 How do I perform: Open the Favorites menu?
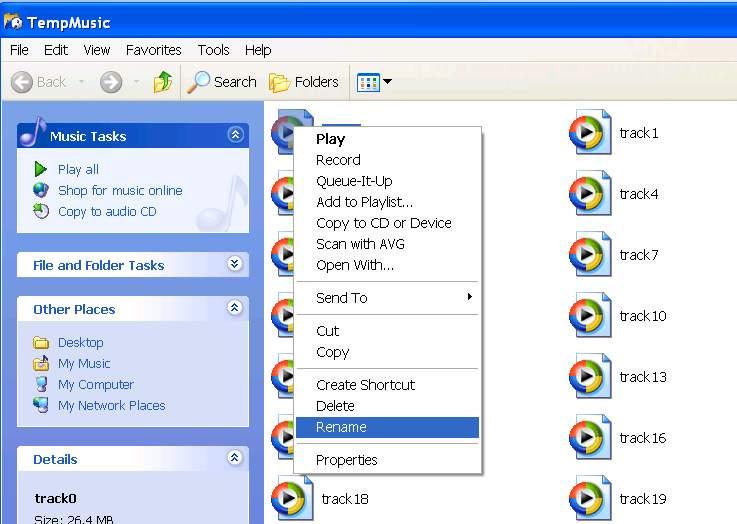click(x=153, y=50)
